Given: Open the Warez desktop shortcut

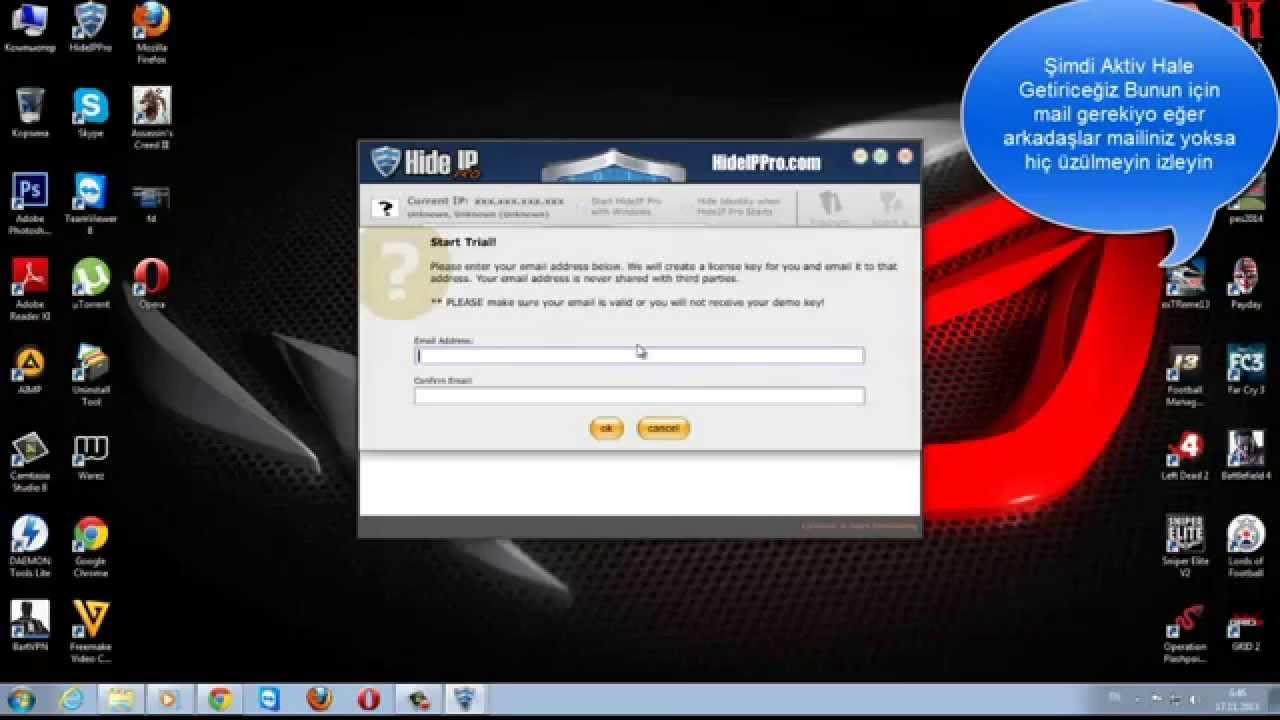Looking at the screenshot, I should 90,456.
